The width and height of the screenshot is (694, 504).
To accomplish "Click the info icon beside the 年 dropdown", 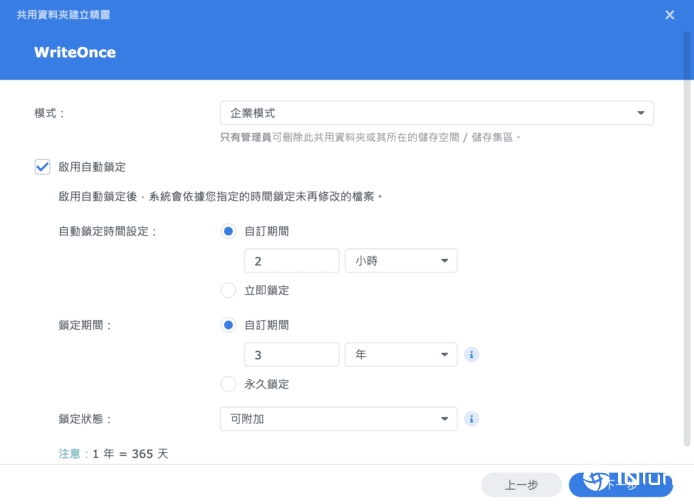I will (x=471, y=354).
